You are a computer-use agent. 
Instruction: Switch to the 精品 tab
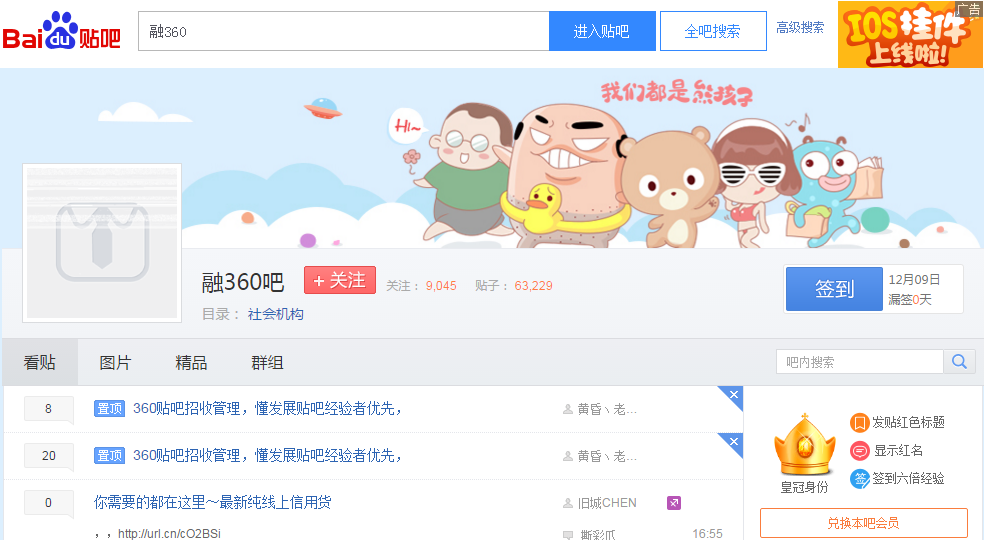[x=191, y=362]
